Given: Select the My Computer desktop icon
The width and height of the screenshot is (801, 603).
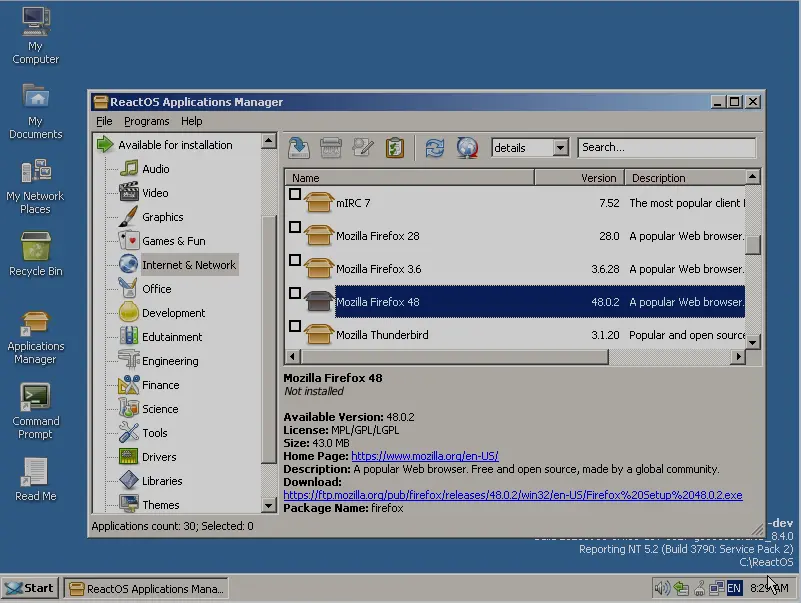Looking at the screenshot, I should (36, 21).
